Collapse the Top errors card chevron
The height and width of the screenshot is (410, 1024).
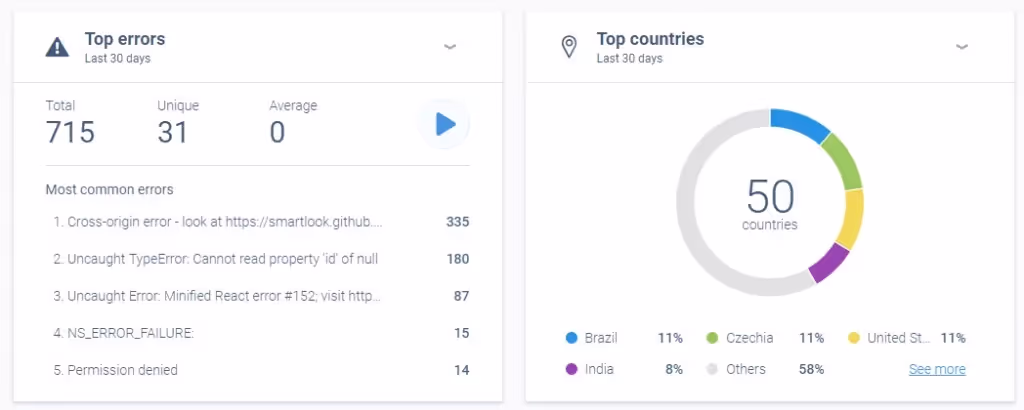point(450,47)
